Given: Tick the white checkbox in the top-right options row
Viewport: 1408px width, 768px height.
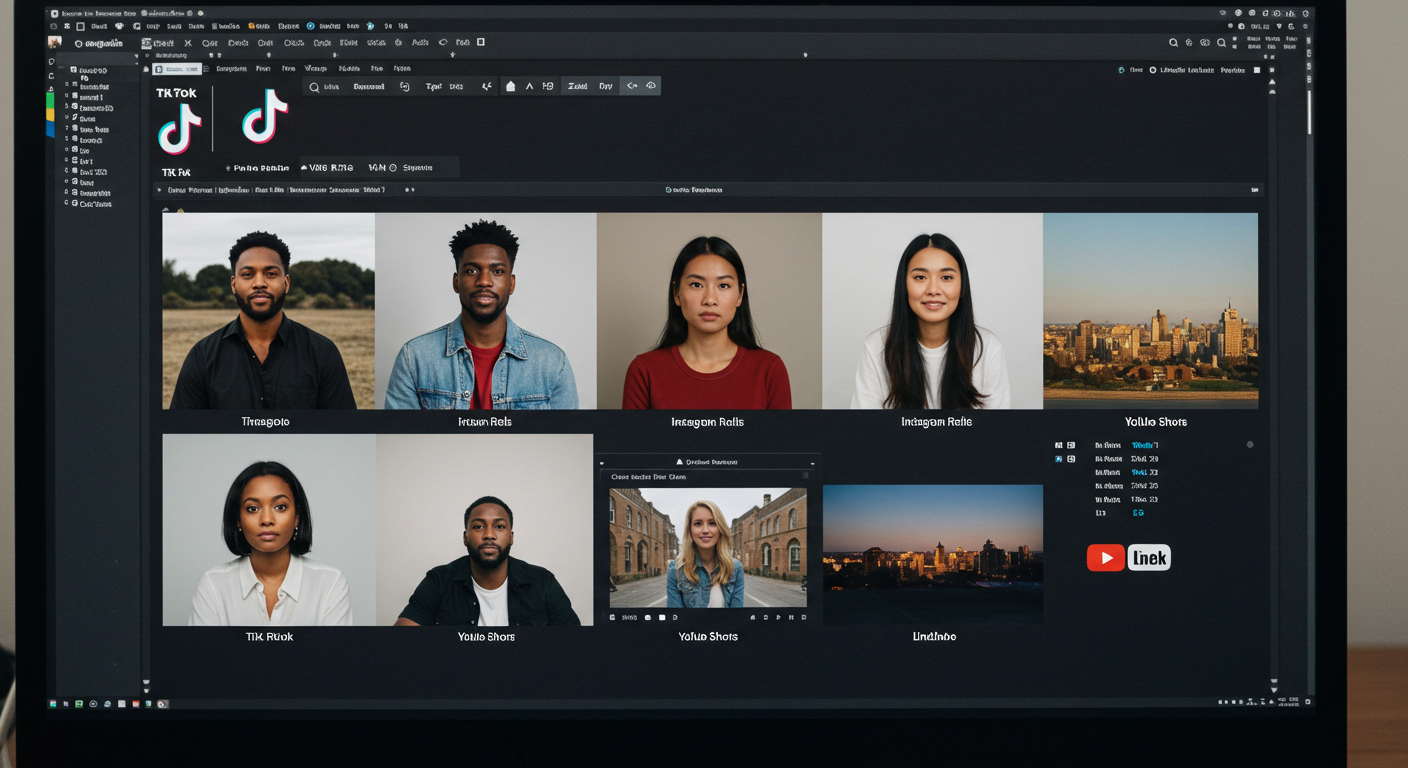Looking at the screenshot, I should (x=1257, y=71).
